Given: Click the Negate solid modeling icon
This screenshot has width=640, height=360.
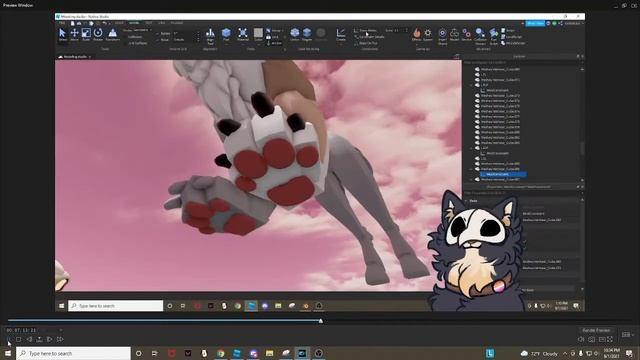Looking at the screenshot, I should point(307,34).
